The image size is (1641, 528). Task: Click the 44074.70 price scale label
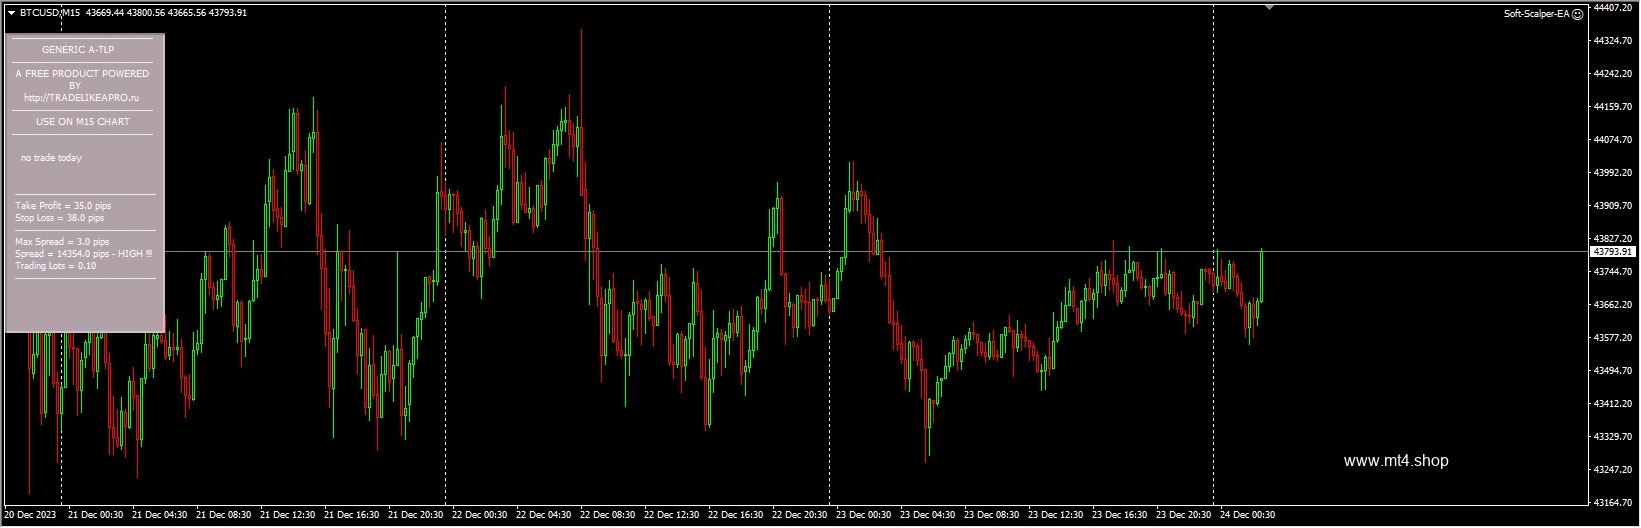[1613, 140]
